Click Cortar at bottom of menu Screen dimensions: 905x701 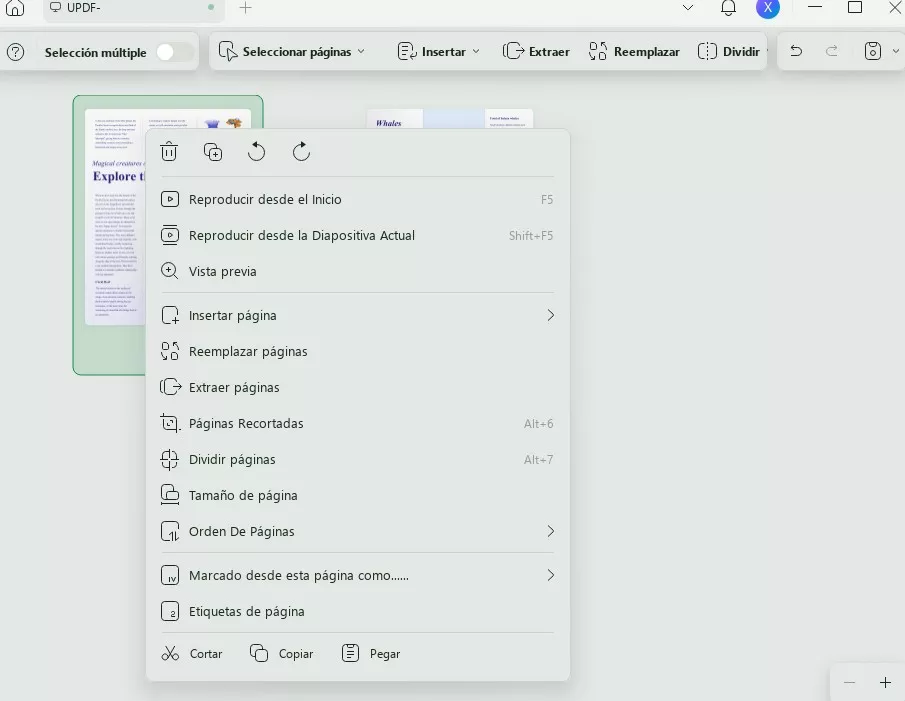pos(192,653)
